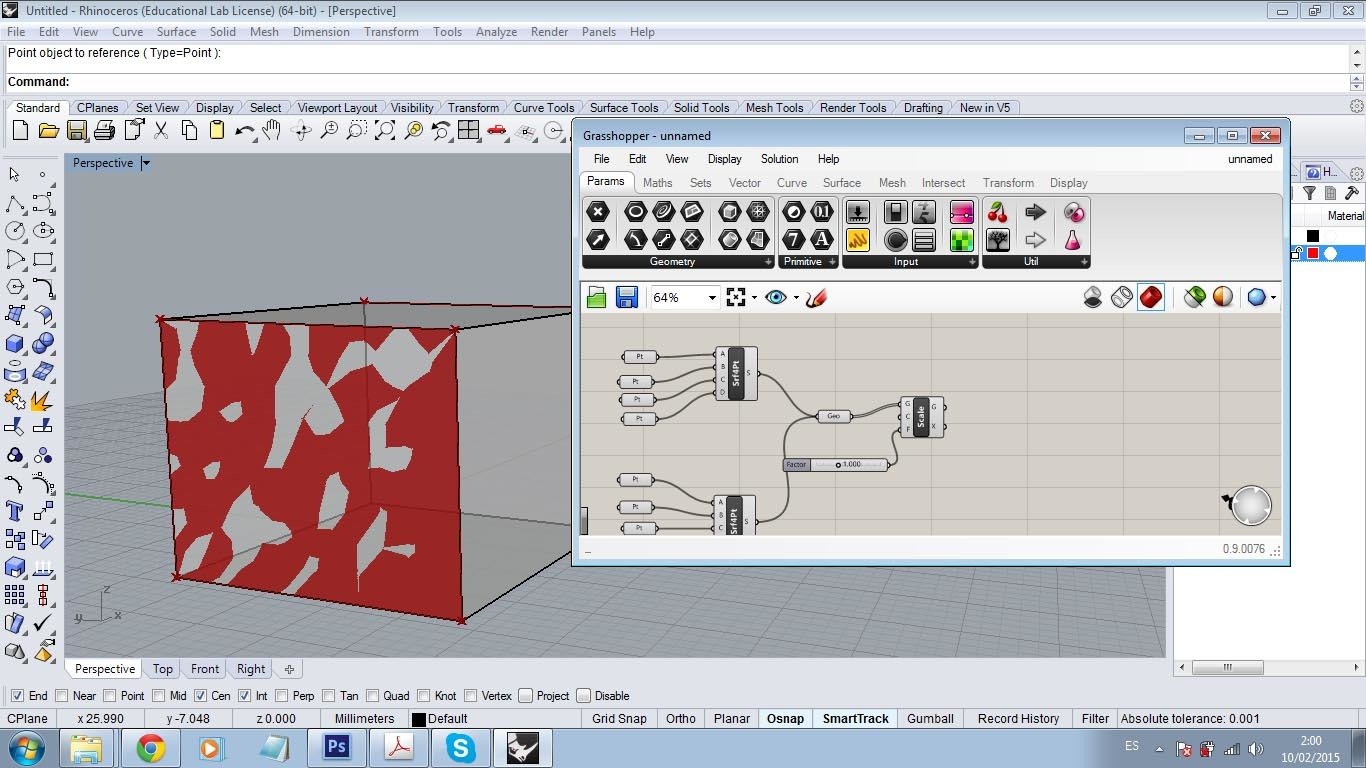The height and width of the screenshot is (768, 1366).
Task: Add a Point parameter from Geometry panel
Action: pos(598,211)
